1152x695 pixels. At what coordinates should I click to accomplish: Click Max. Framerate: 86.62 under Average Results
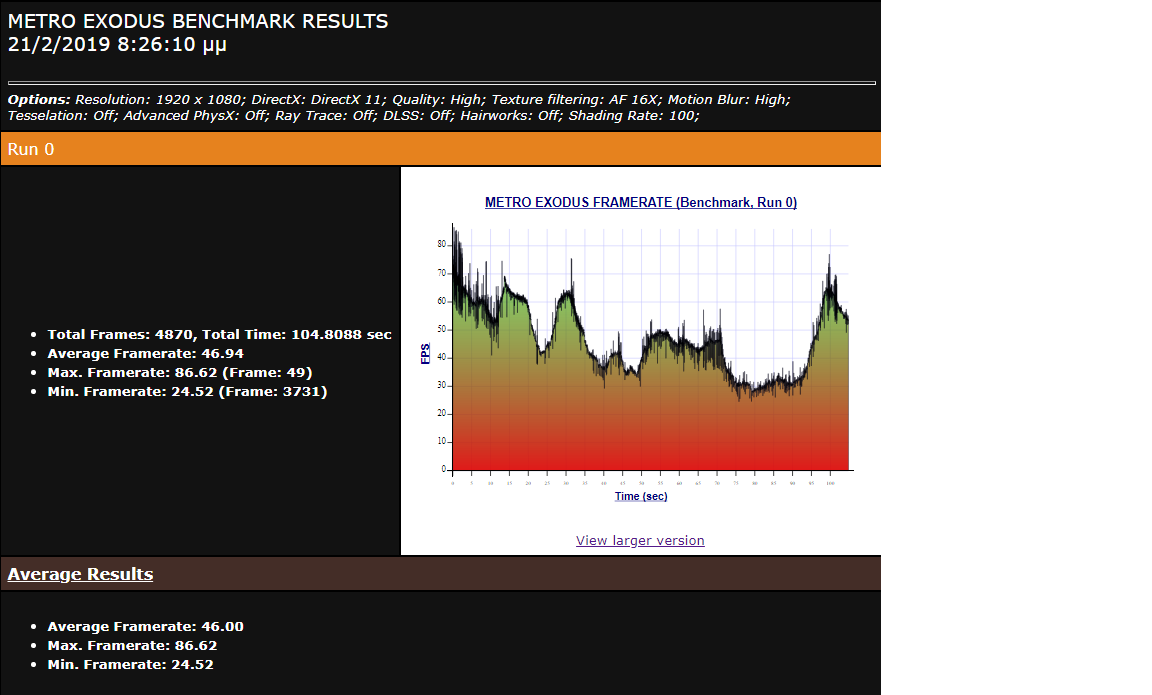click(x=132, y=646)
